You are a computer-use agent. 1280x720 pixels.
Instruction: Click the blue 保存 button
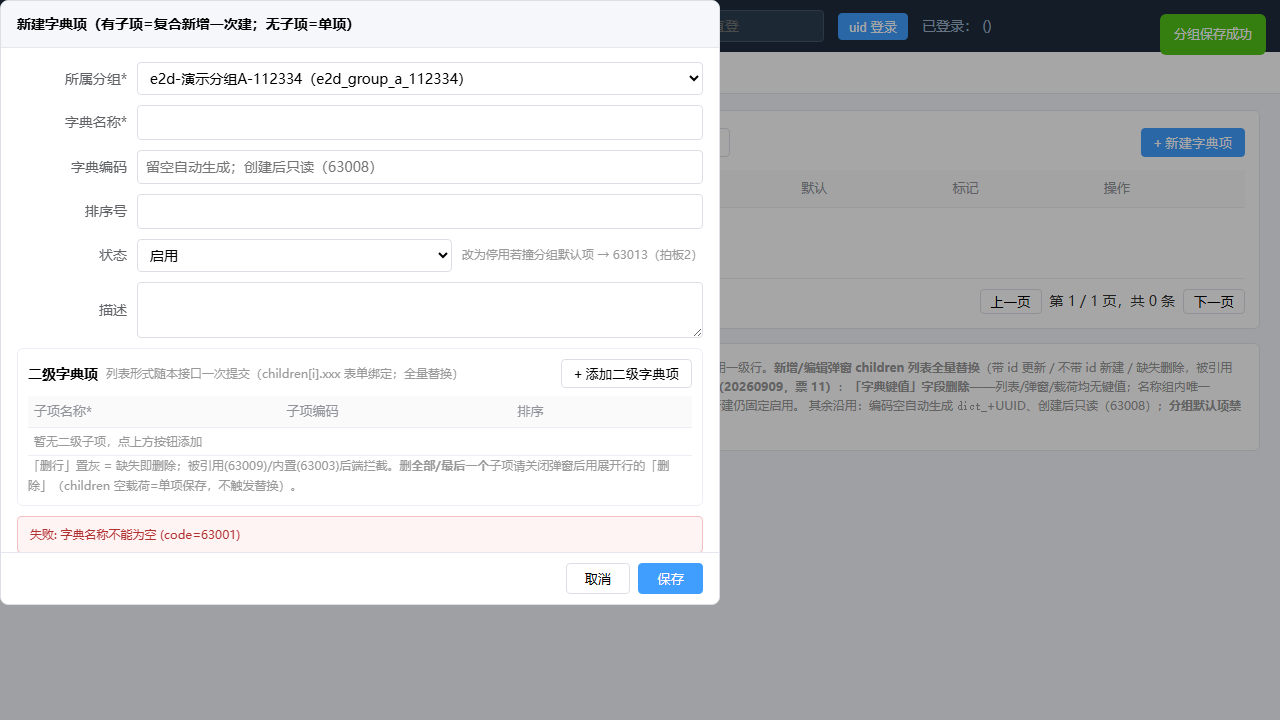tap(670, 579)
